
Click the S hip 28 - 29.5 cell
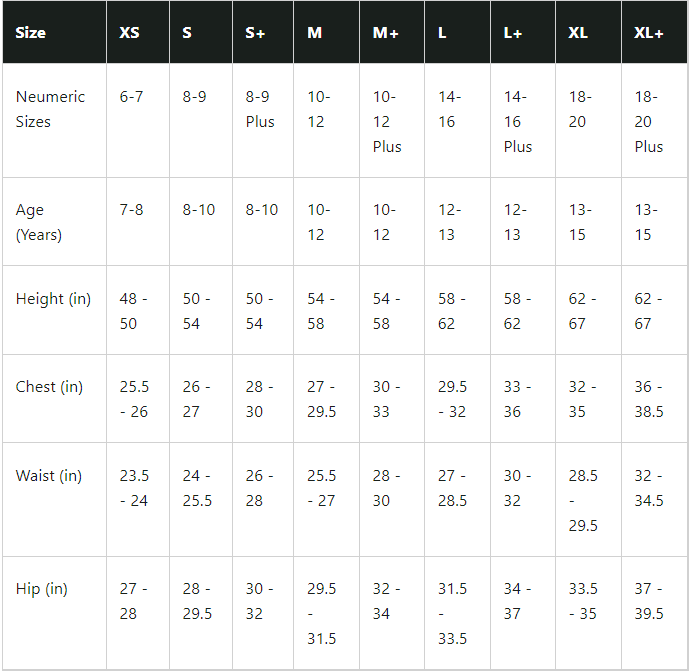coord(197,601)
